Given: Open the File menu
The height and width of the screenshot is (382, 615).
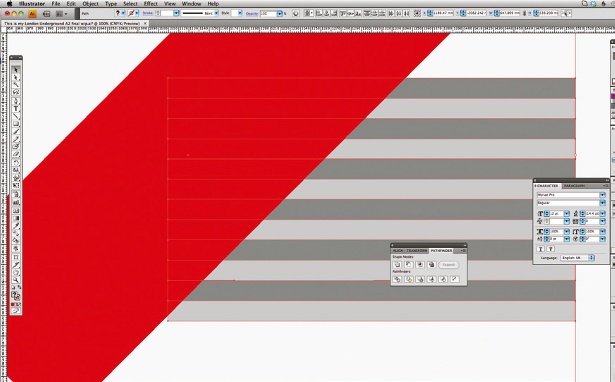Looking at the screenshot, I should [x=56, y=4].
